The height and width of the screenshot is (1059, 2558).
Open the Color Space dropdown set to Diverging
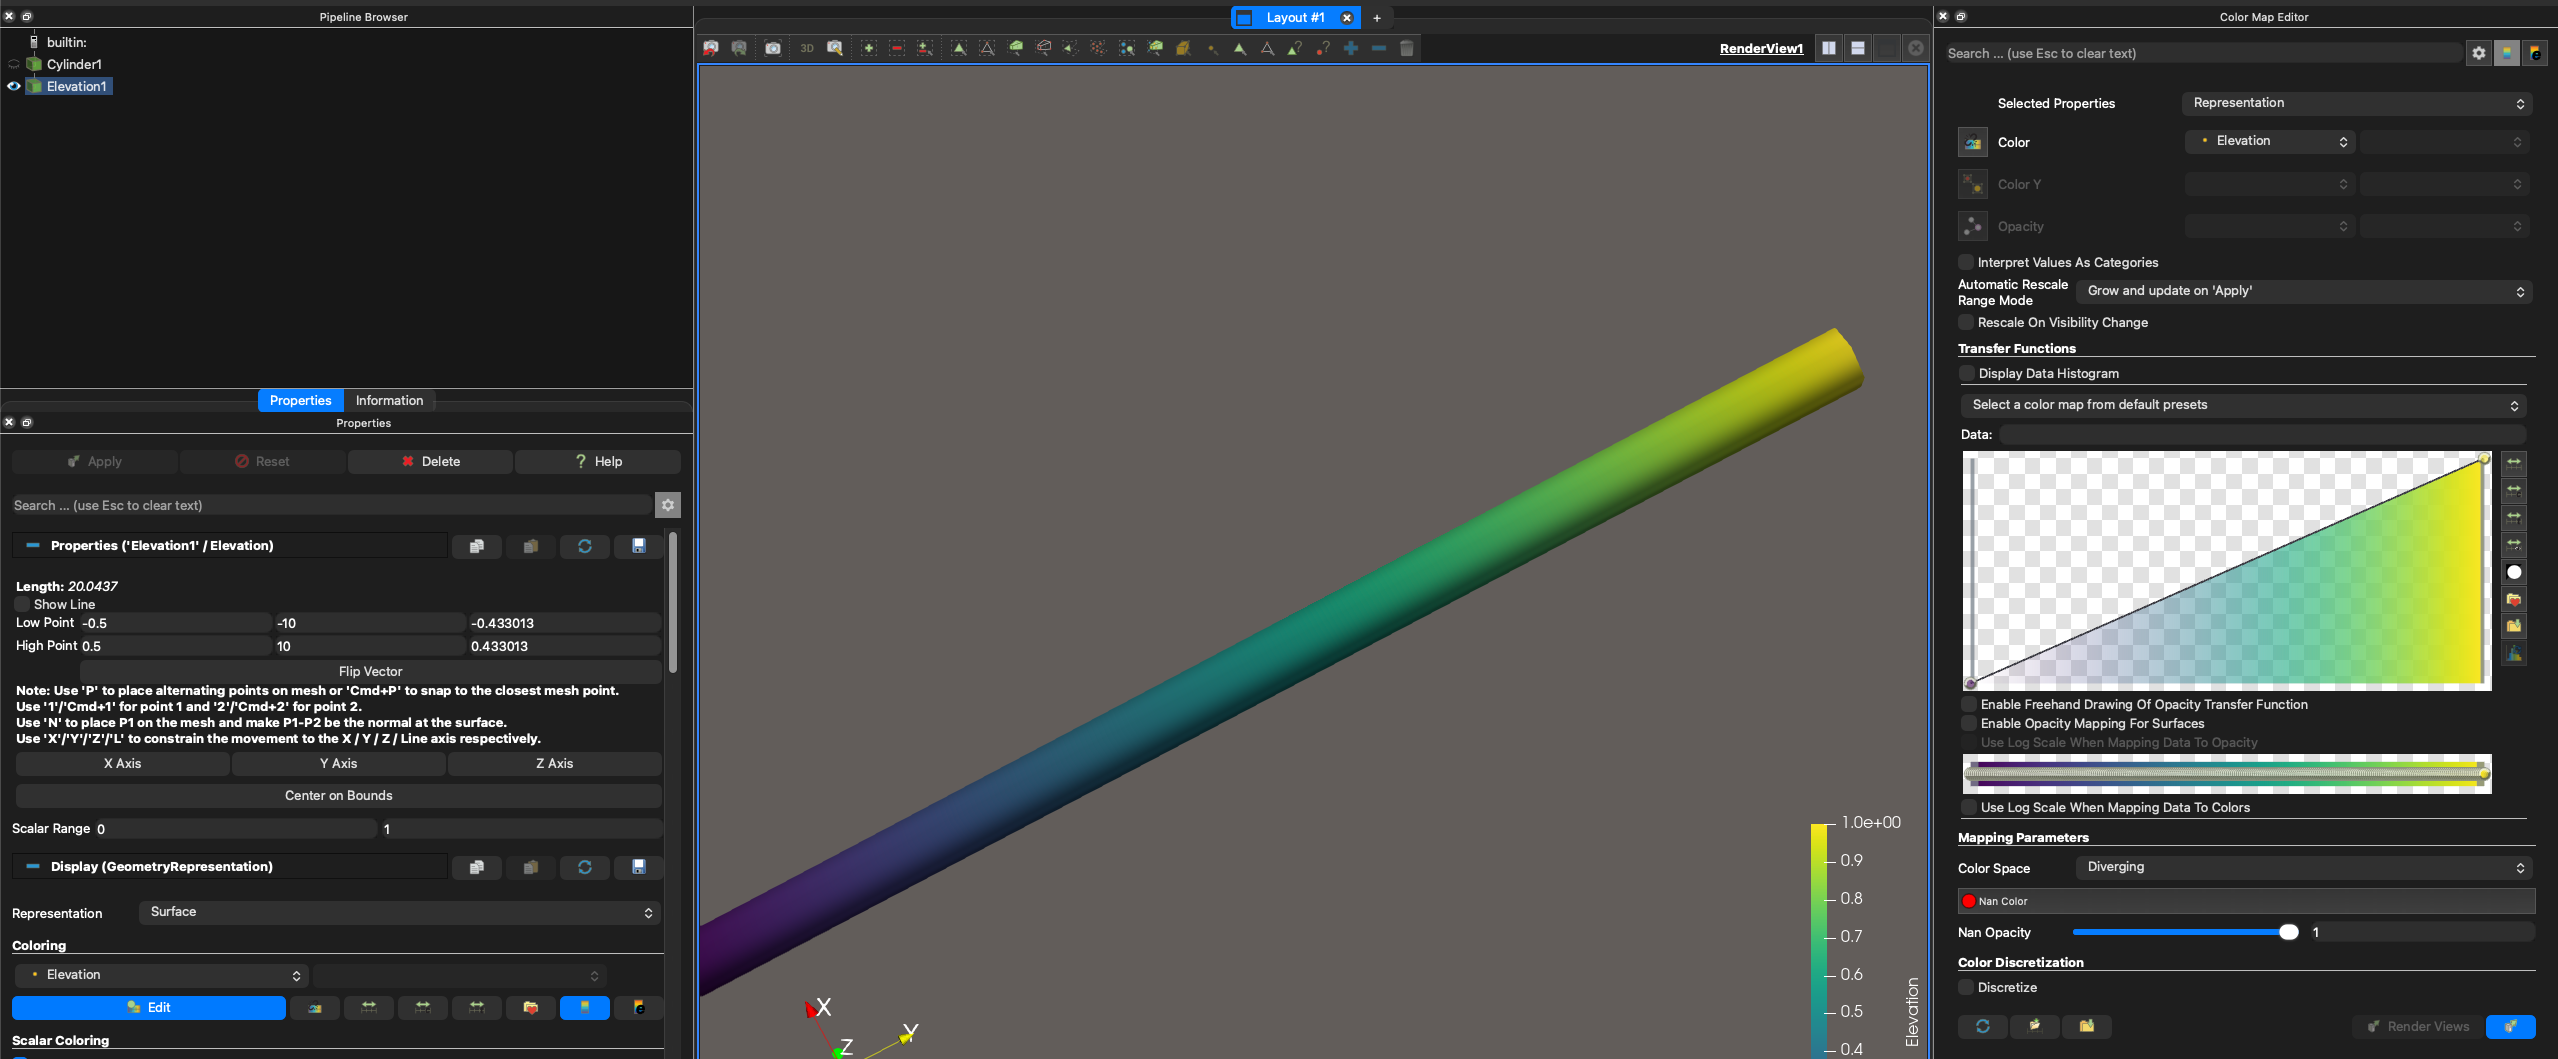[x=2299, y=867]
